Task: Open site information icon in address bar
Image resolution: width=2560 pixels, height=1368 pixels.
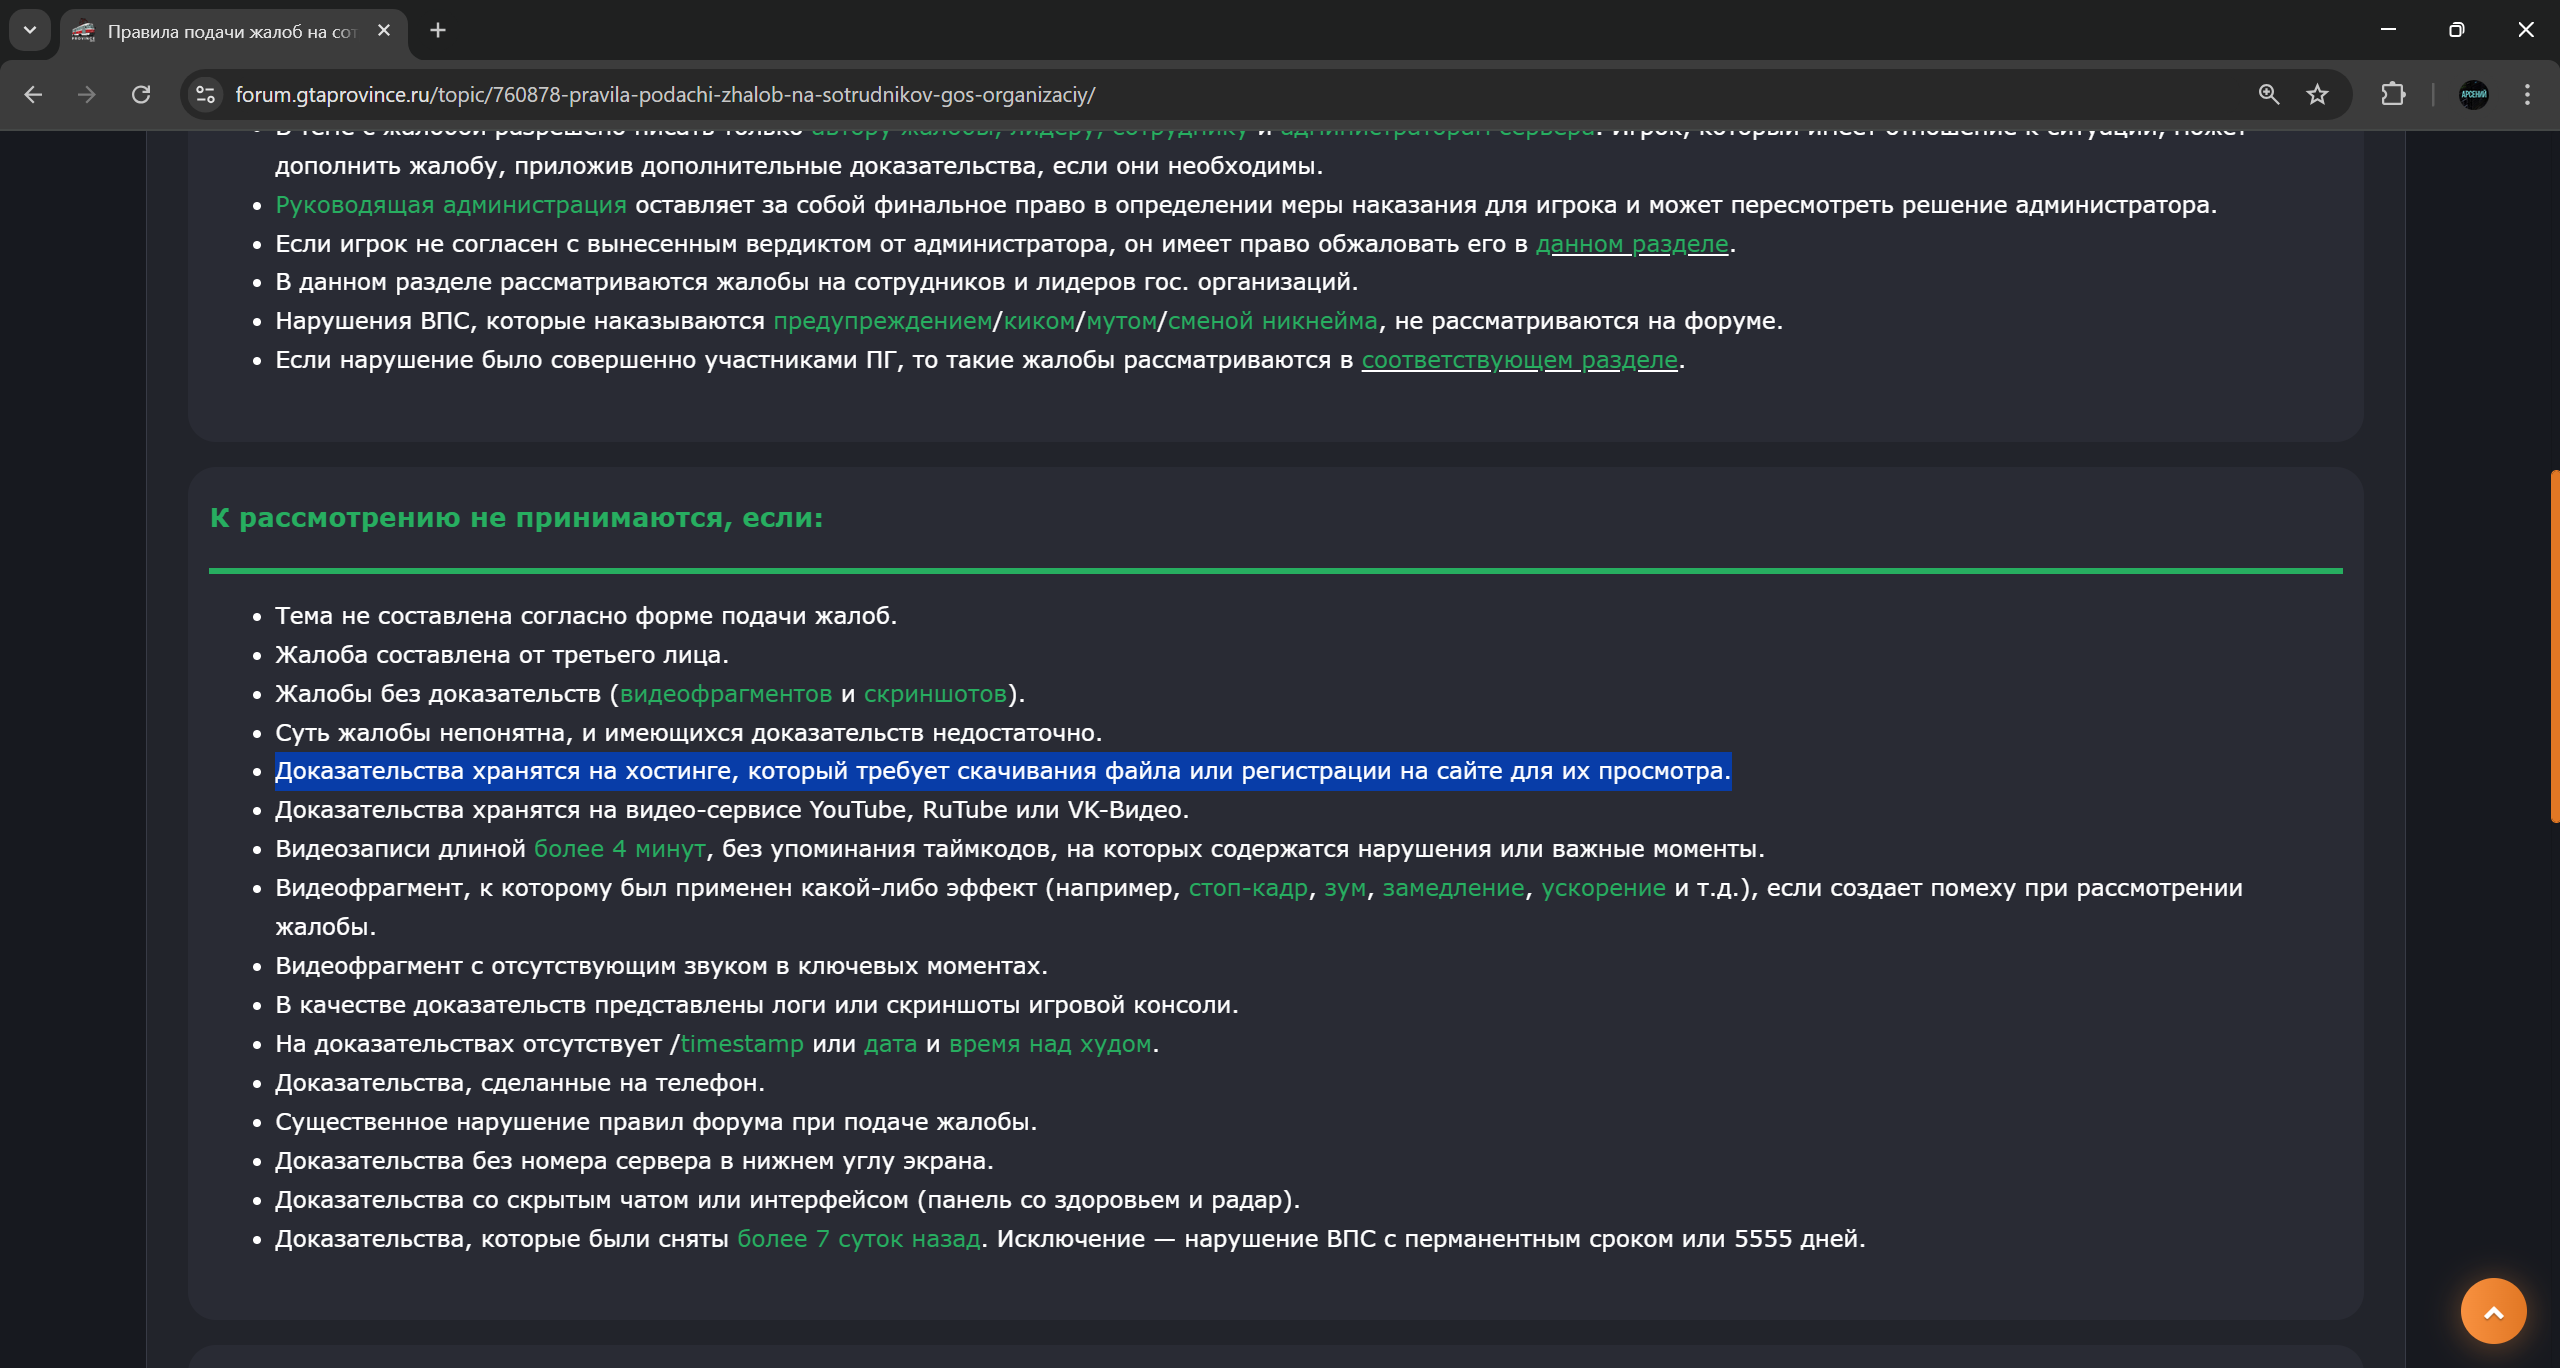Action: tap(205, 95)
